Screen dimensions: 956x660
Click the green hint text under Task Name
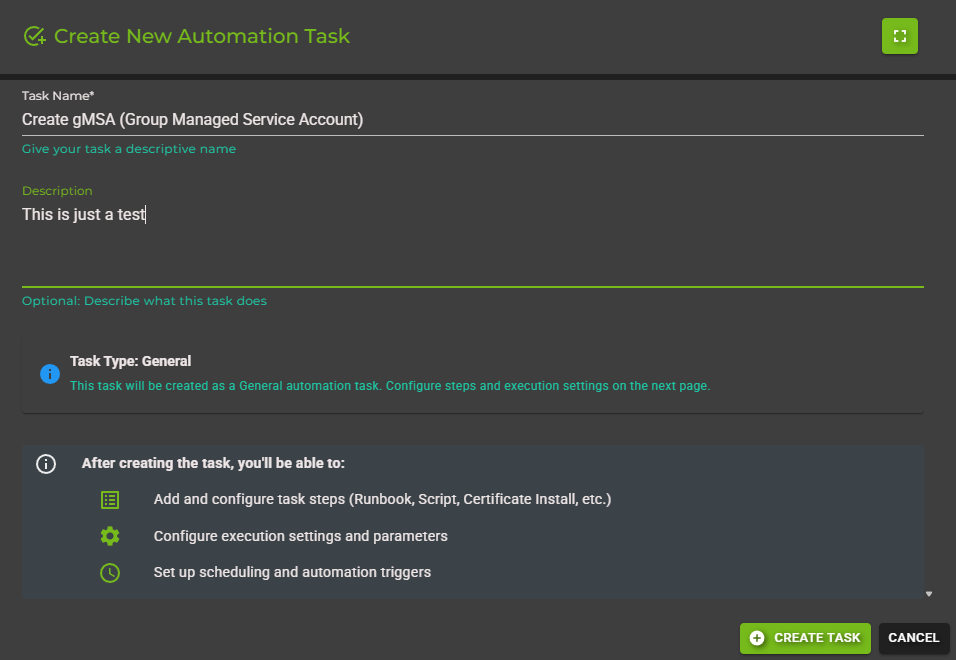tap(128, 148)
